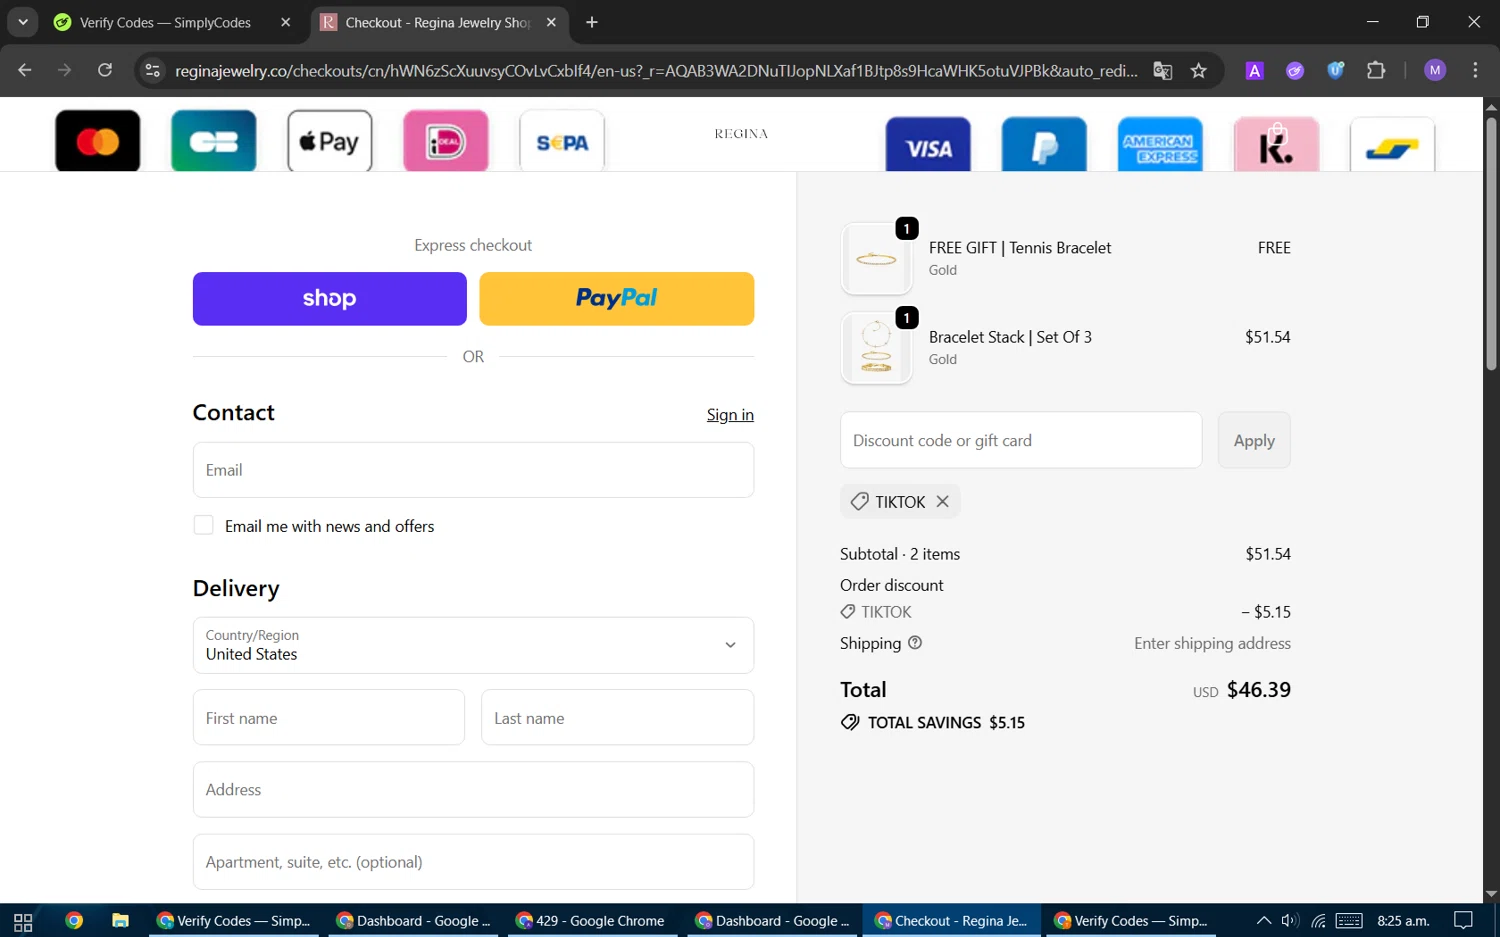1500x937 pixels.
Task: Click the Mastercard payment icon
Action: click(98, 141)
